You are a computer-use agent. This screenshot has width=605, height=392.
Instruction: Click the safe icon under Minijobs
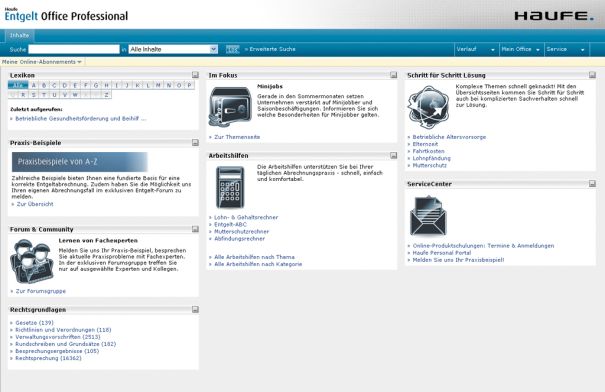coord(230,107)
